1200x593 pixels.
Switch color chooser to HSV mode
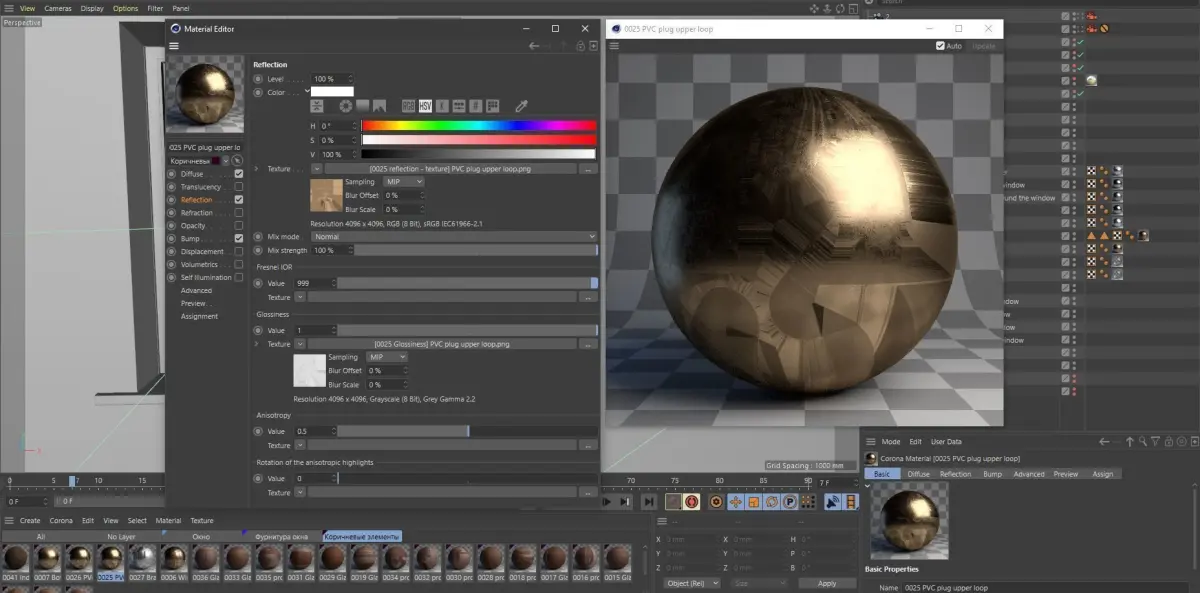(x=425, y=105)
